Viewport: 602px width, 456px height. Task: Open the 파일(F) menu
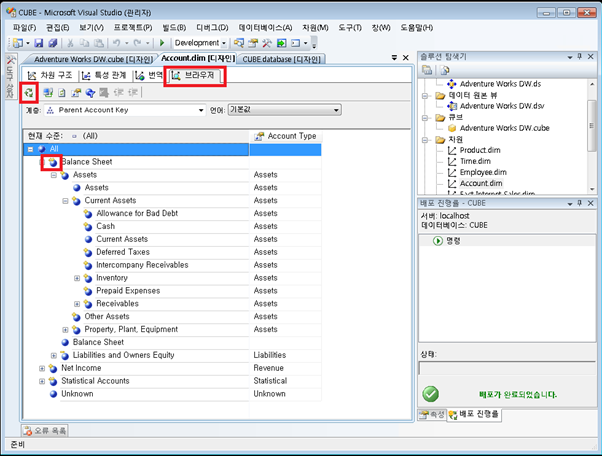(x=25, y=28)
